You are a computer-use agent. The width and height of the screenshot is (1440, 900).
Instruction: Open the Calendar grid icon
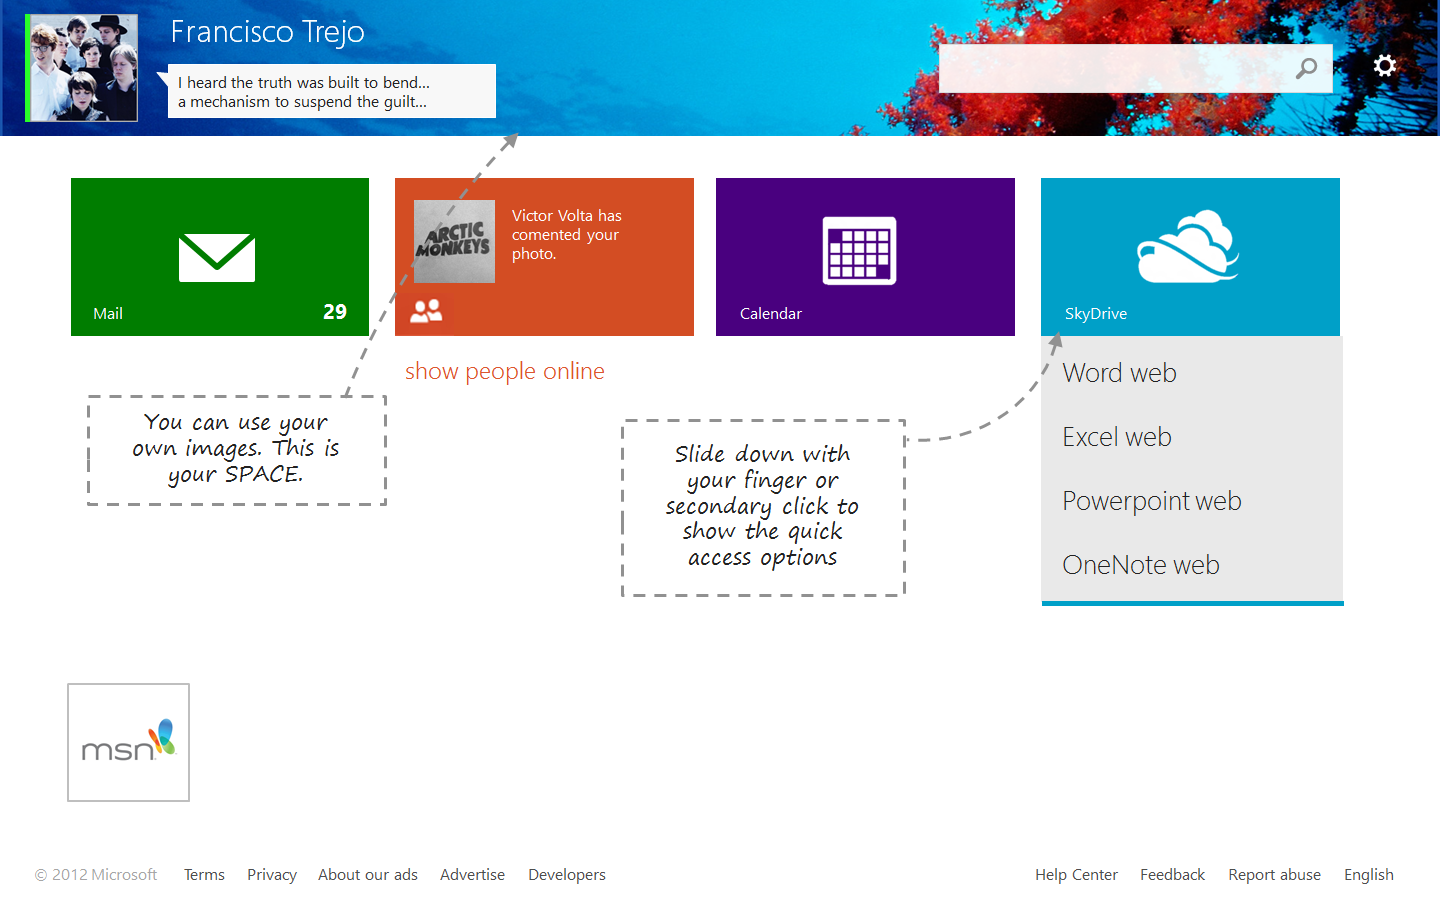coord(860,251)
